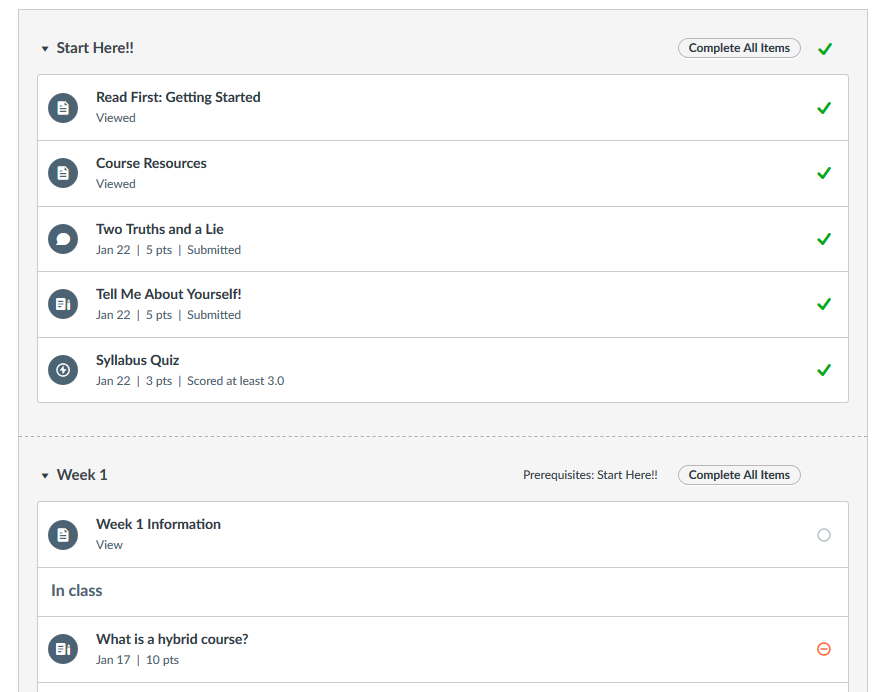The height and width of the screenshot is (692, 881).
Task: Collapse the Week 1 module
Action: click(45, 476)
